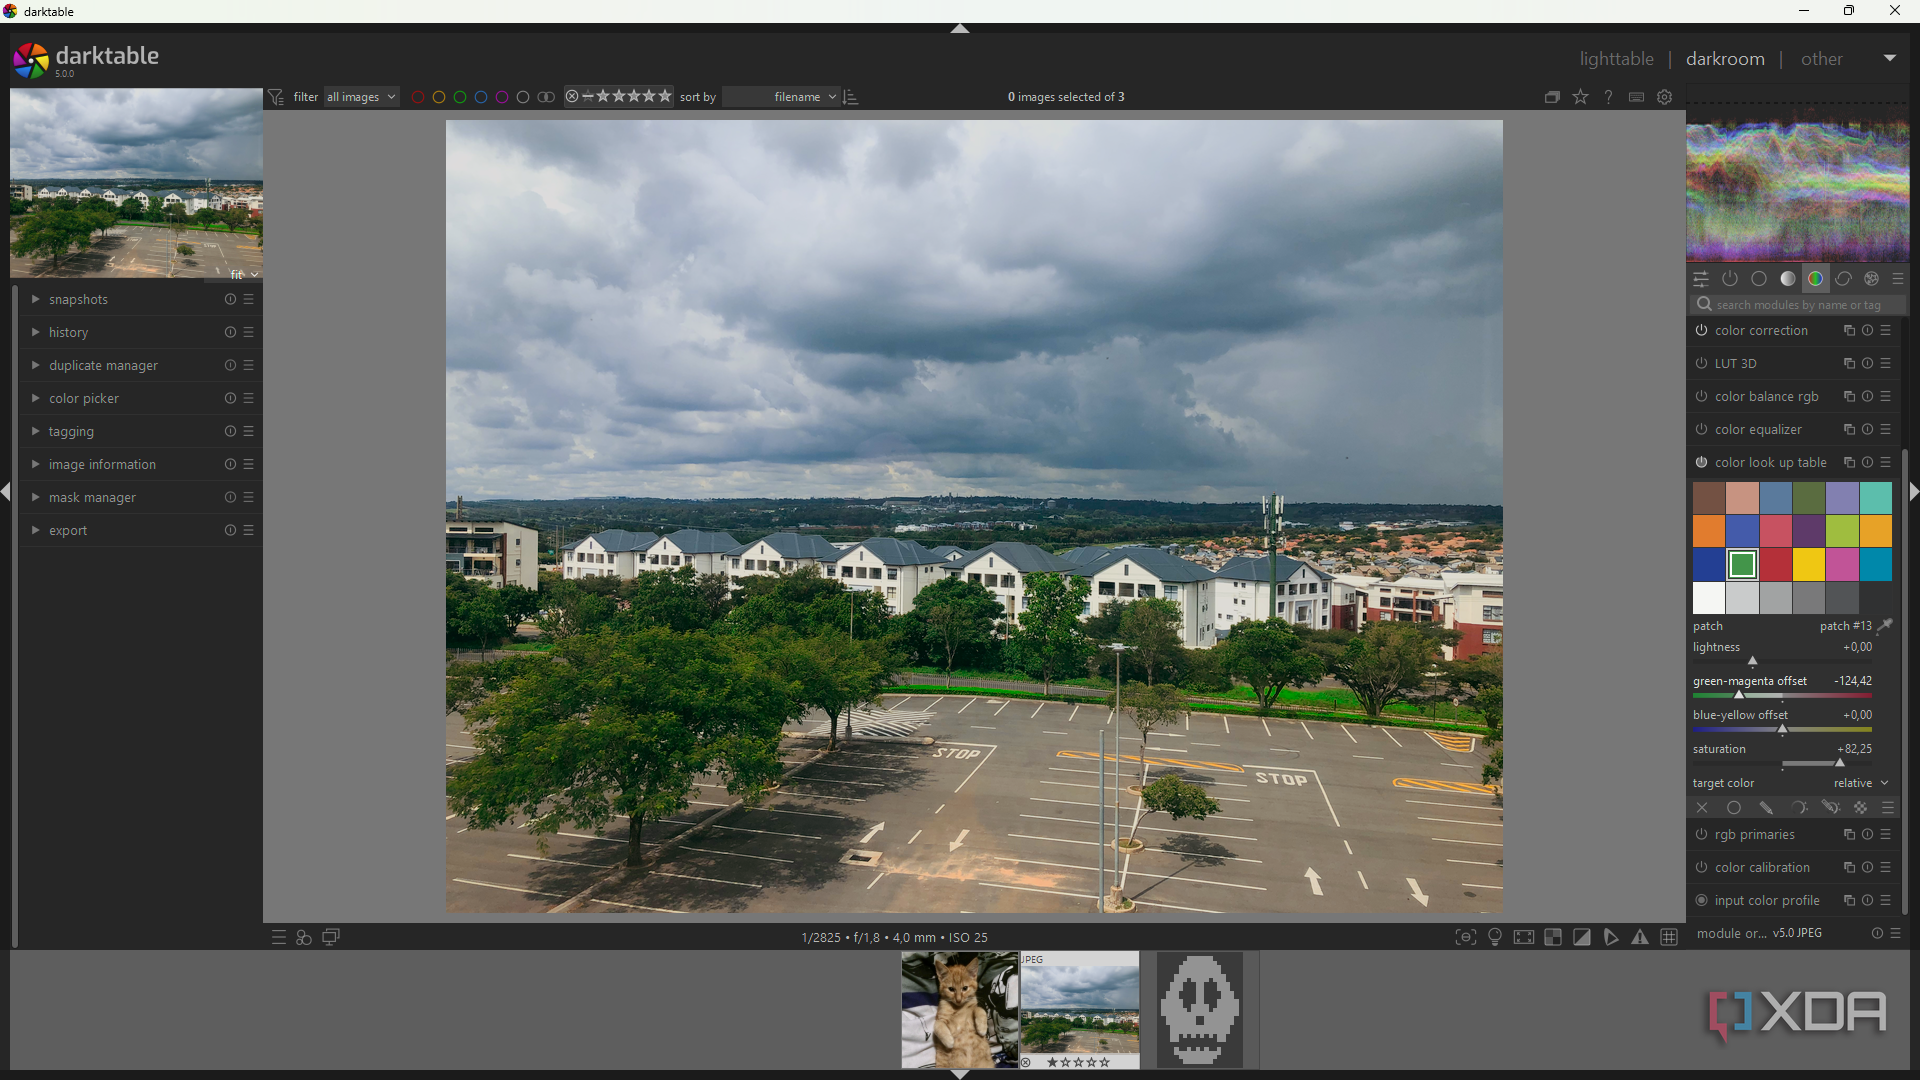
Task: Switch to lighttable view
Action: [x=1616, y=59]
